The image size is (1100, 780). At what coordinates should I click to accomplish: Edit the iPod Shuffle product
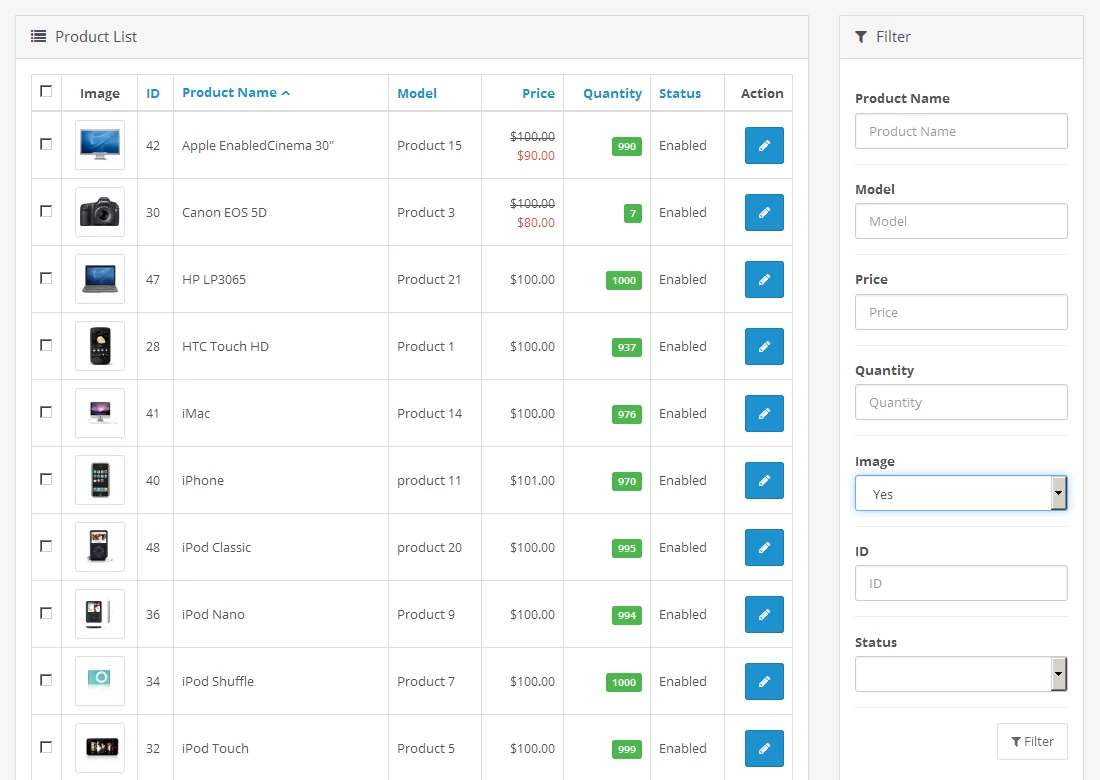pyautogui.click(x=764, y=681)
